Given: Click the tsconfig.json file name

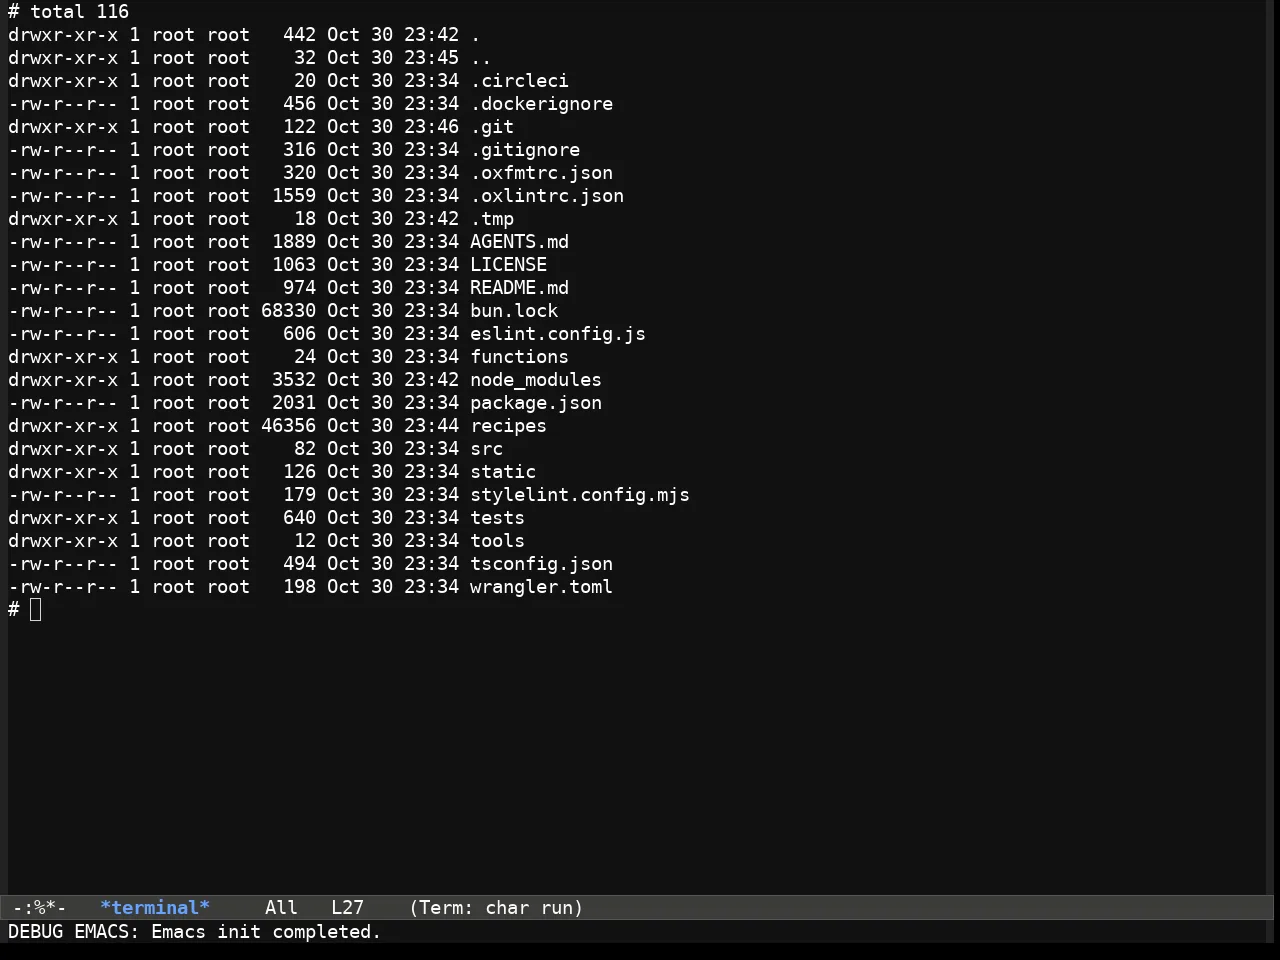Looking at the screenshot, I should [x=541, y=564].
